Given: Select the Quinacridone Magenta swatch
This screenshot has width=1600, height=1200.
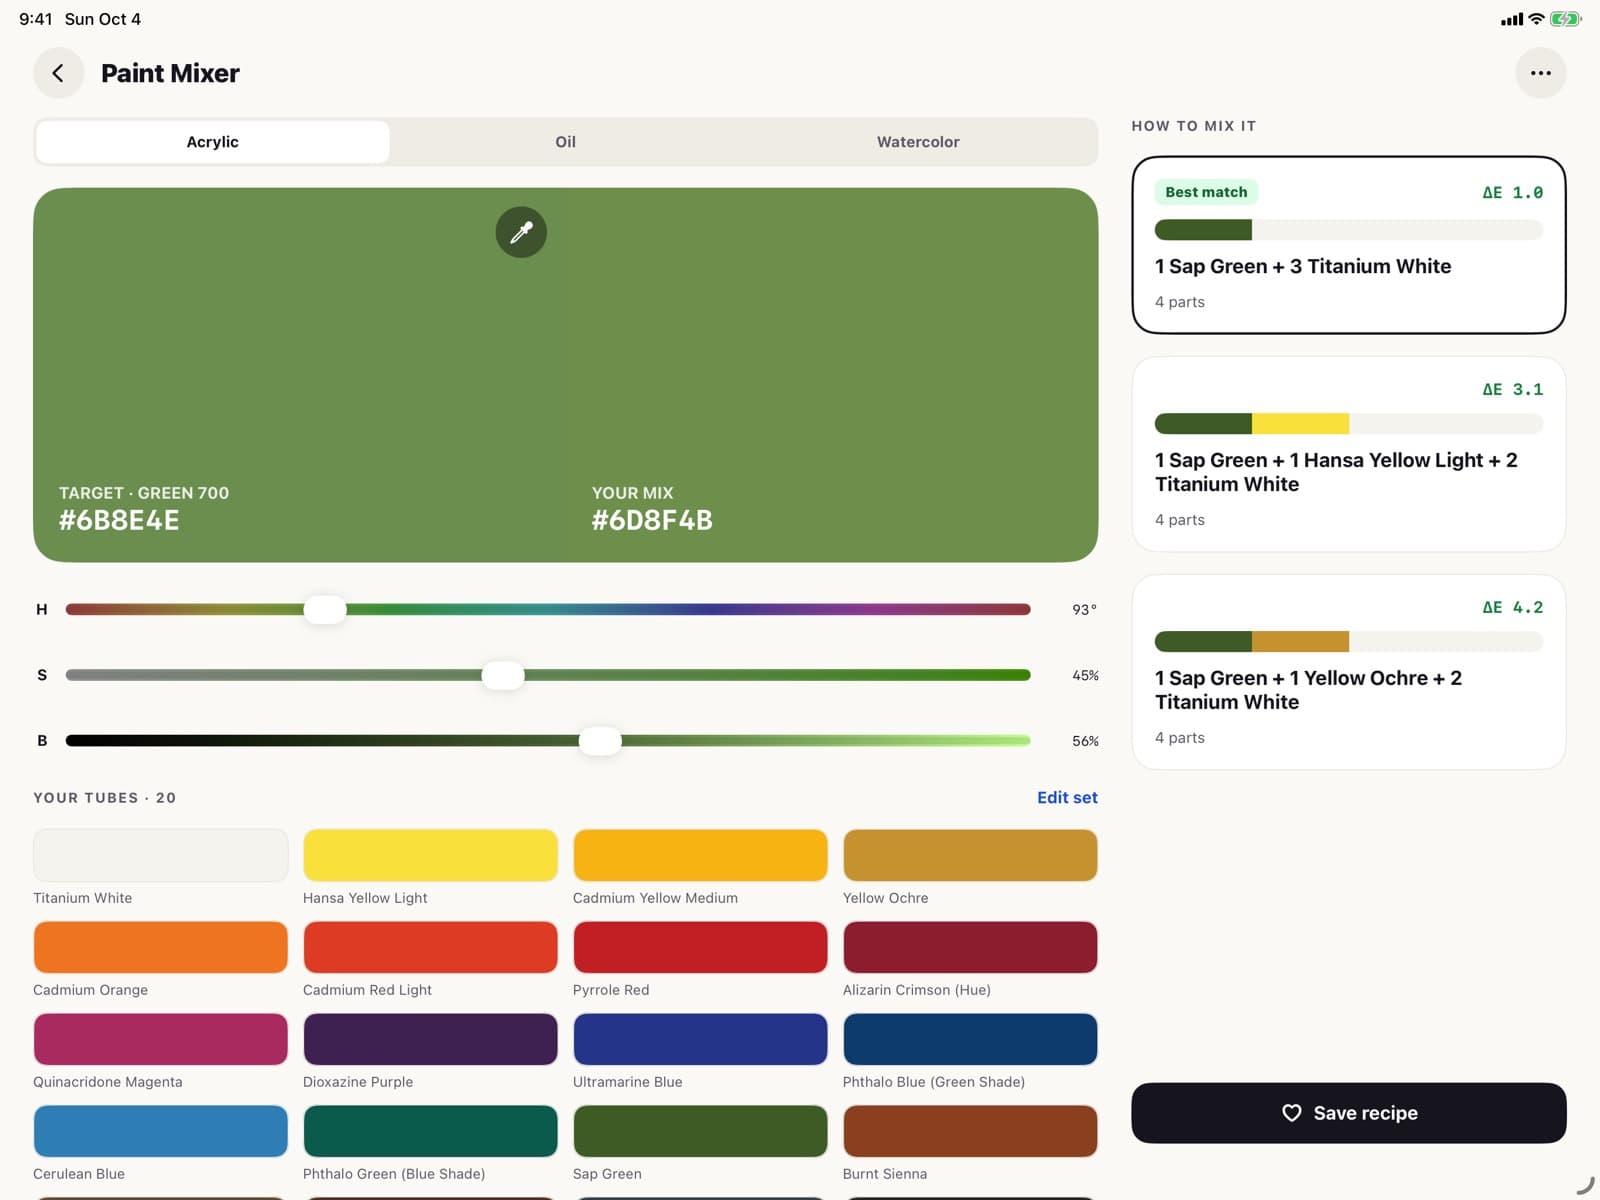Looking at the screenshot, I should tap(160, 1039).
